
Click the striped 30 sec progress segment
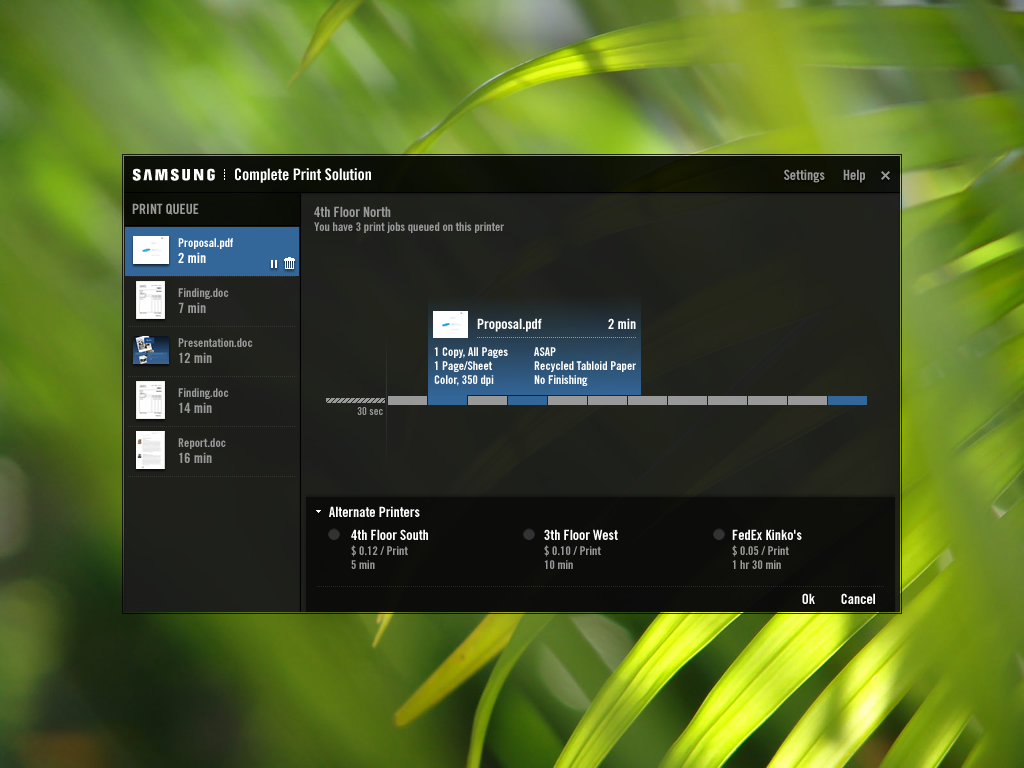355,401
